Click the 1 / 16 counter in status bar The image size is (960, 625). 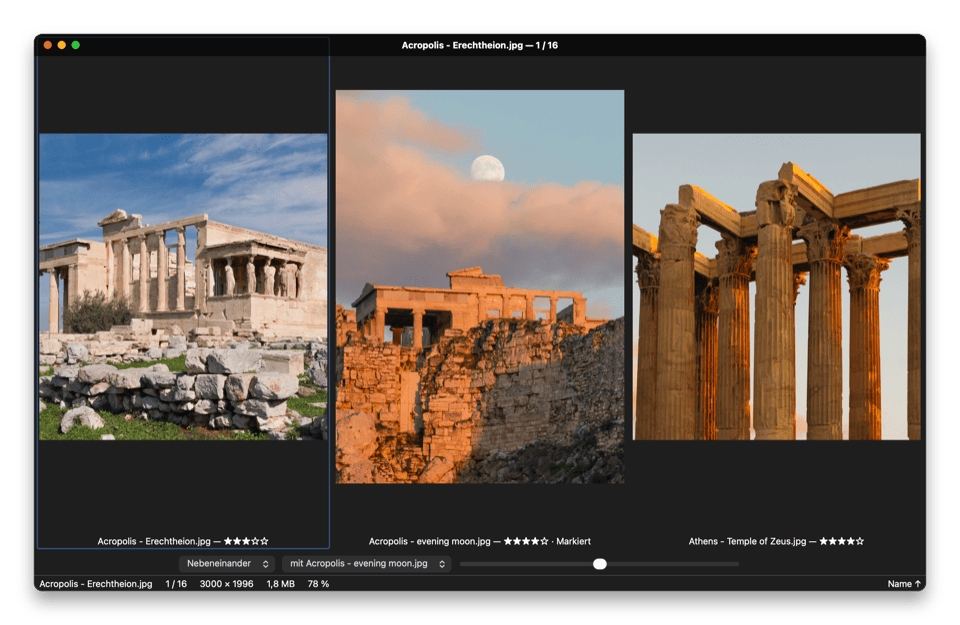pos(176,584)
